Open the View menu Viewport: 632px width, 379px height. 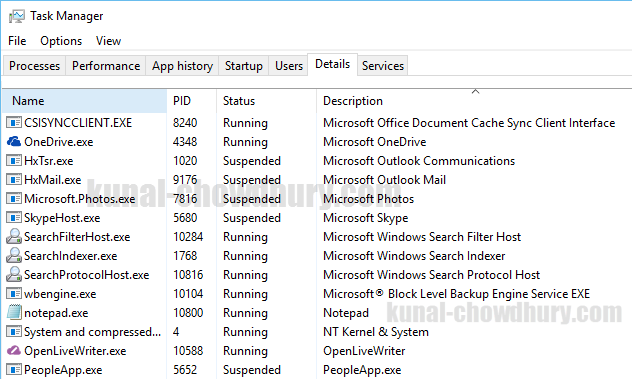pyautogui.click(x=108, y=41)
